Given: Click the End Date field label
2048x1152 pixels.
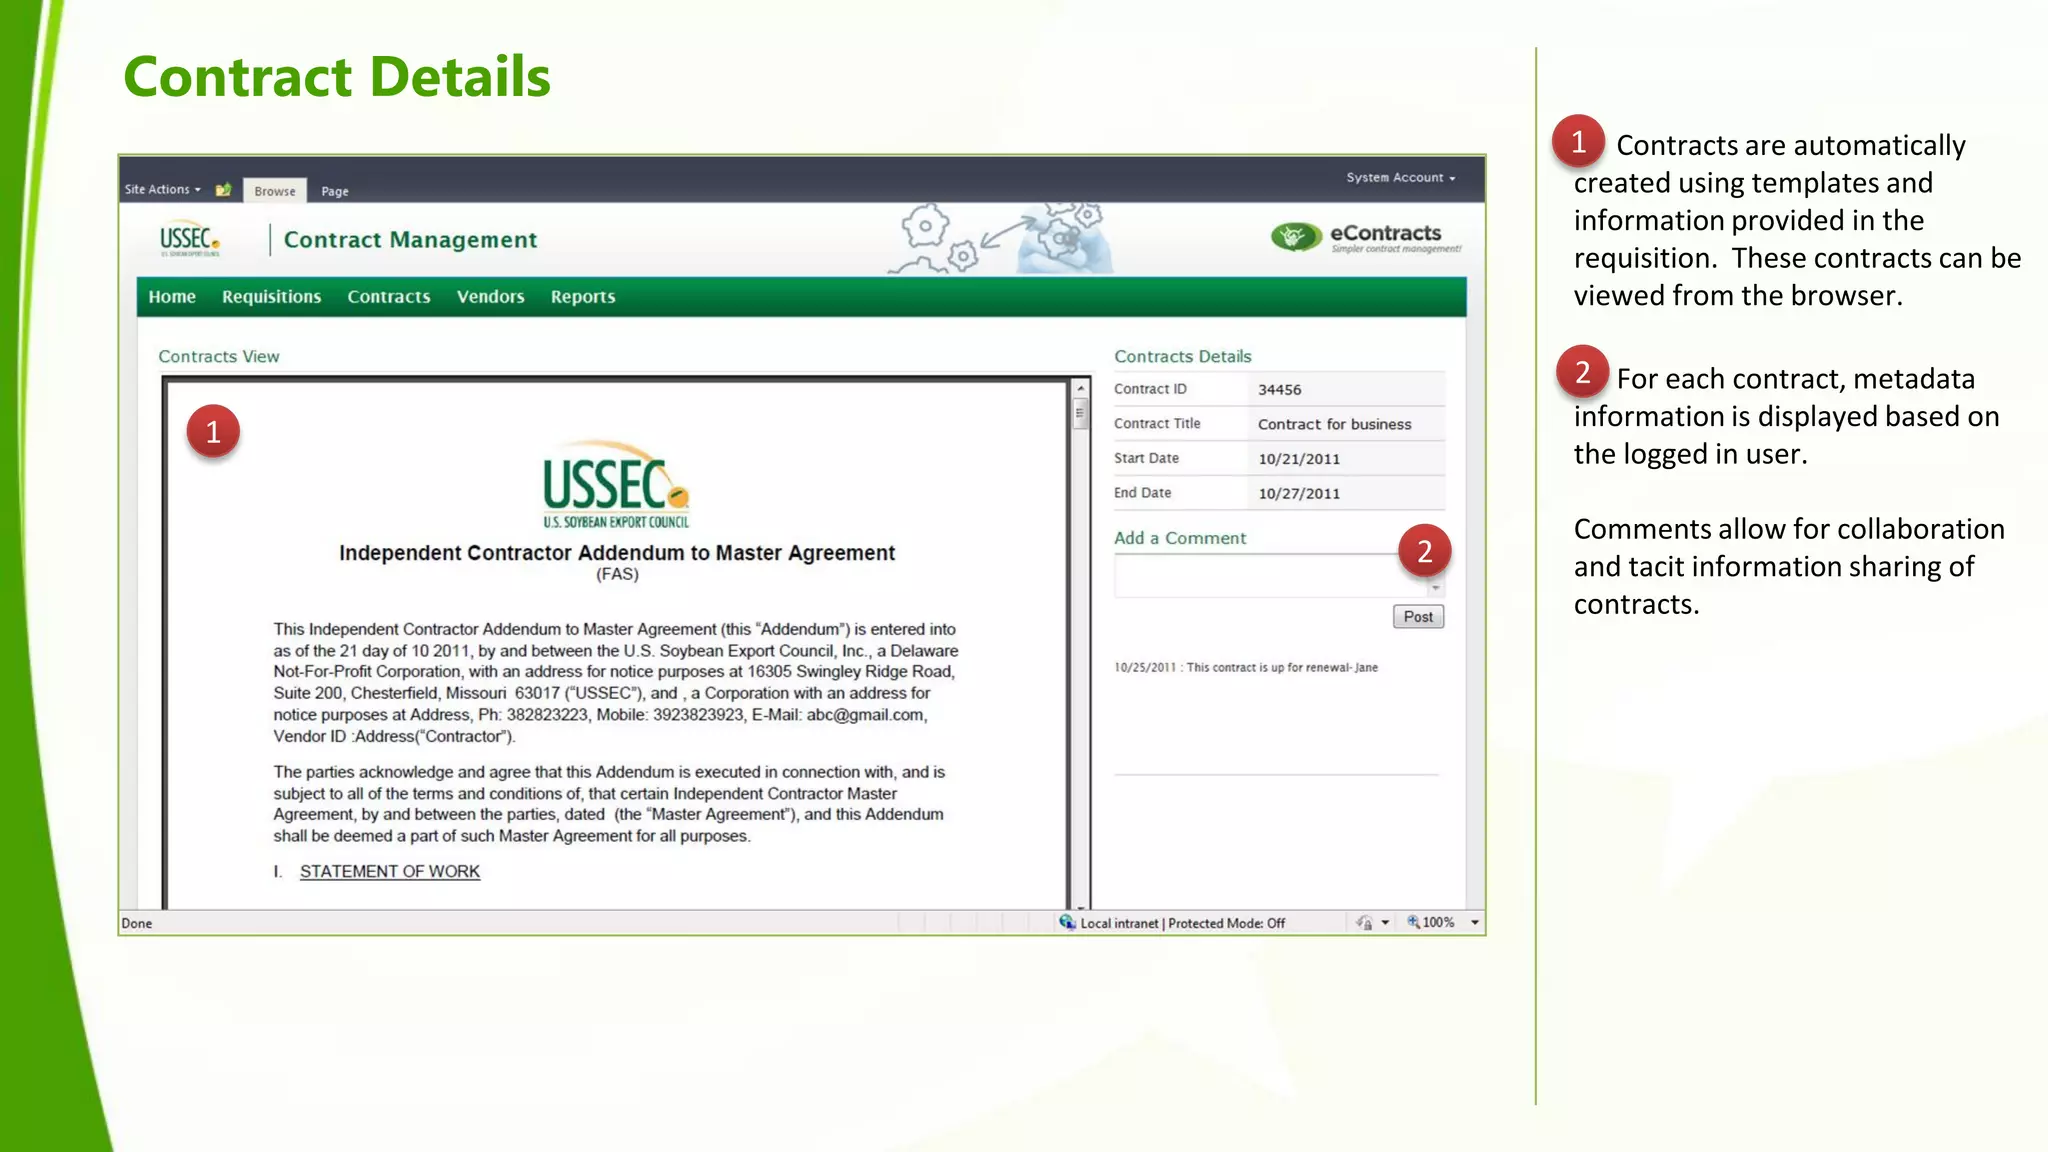Looking at the screenshot, I should 1142,493.
